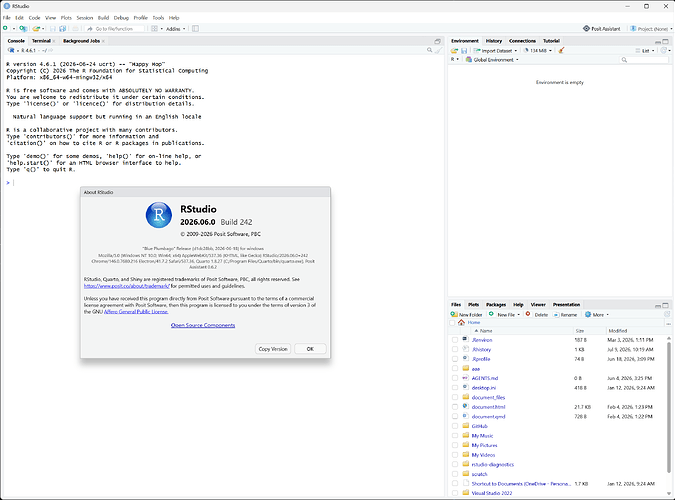The height and width of the screenshot is (500, 675).
Task: Open the Global Environment dropdown
Action: 492,60
